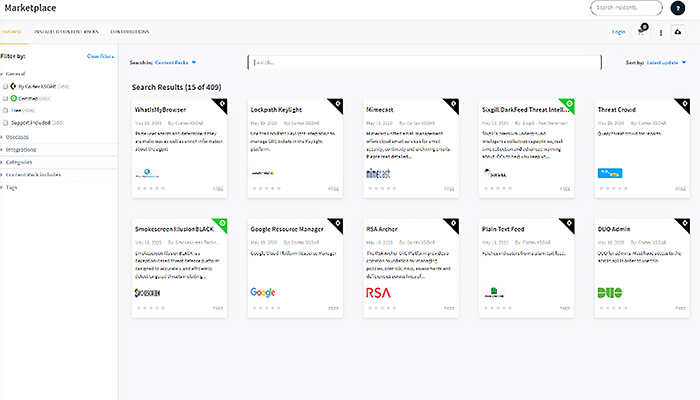
Task: Open the three-dot more options menu
Action: click(661, 32)
